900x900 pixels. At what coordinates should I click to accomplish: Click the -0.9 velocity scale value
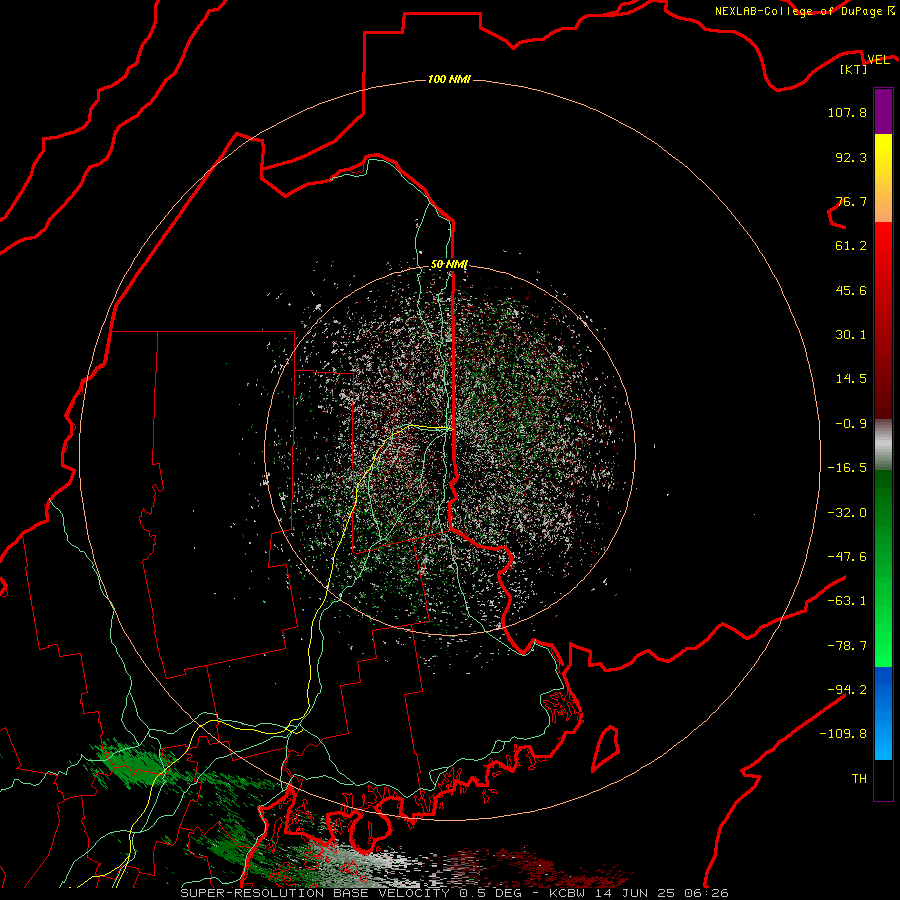pos(851,424)
